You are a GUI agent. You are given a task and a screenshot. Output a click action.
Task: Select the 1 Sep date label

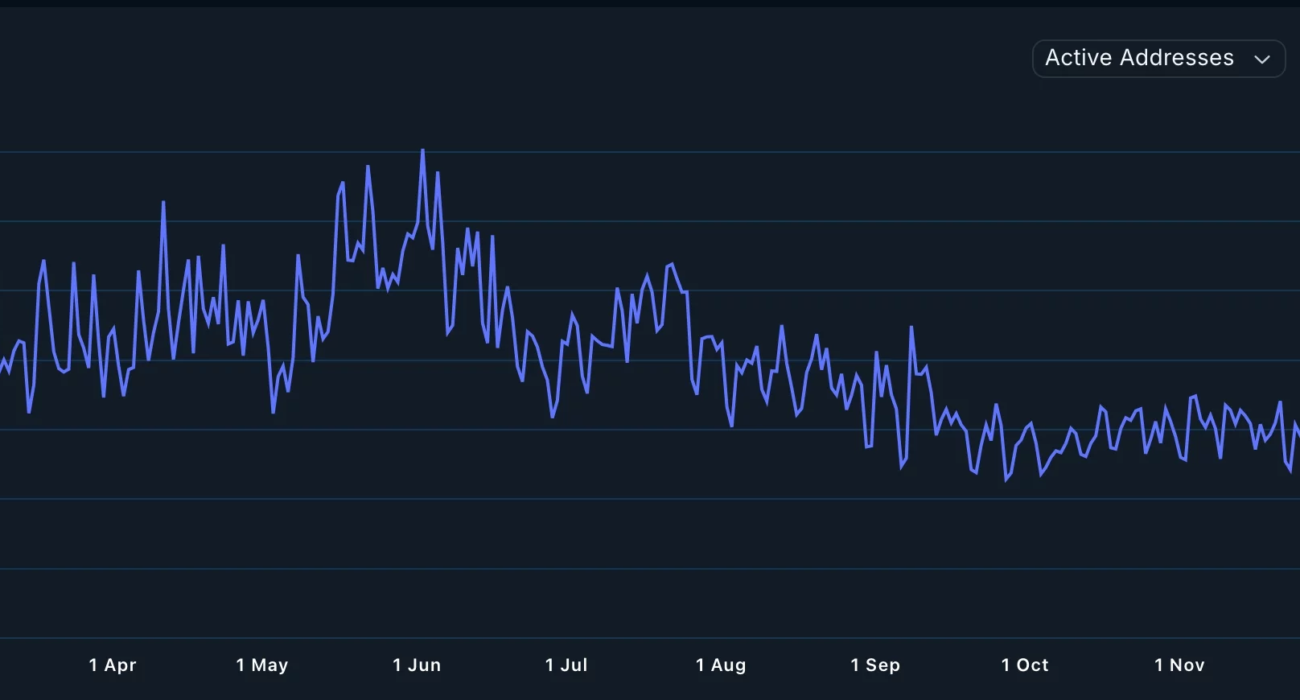coord(875,665)
